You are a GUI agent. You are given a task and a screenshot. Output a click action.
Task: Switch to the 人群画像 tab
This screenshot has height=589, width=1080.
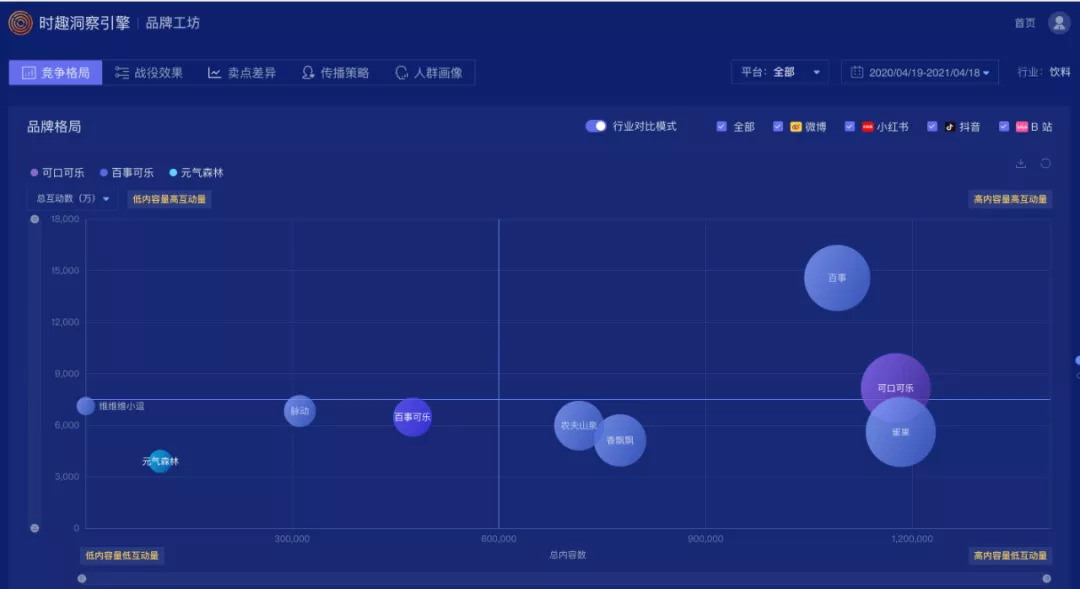click(x=428, y=72)
